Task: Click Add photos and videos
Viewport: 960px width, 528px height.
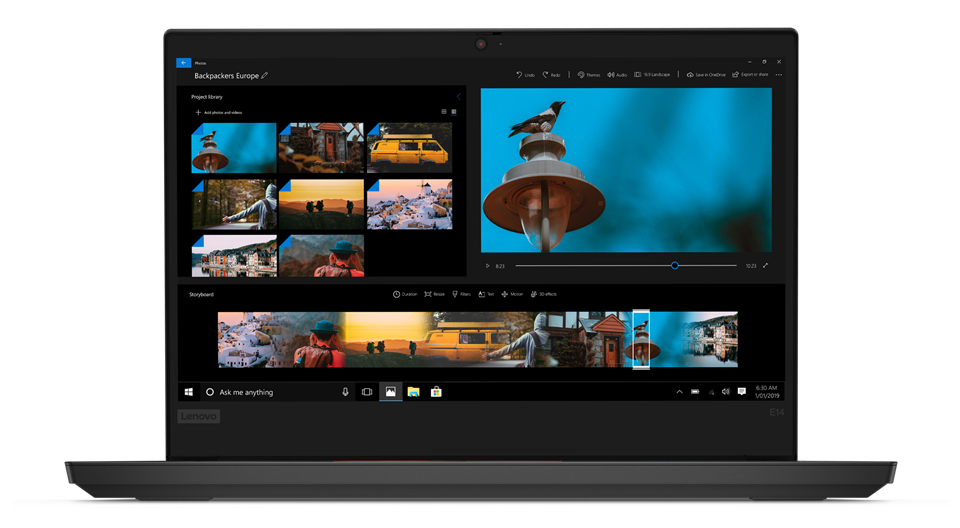Action: pos(219,113)
